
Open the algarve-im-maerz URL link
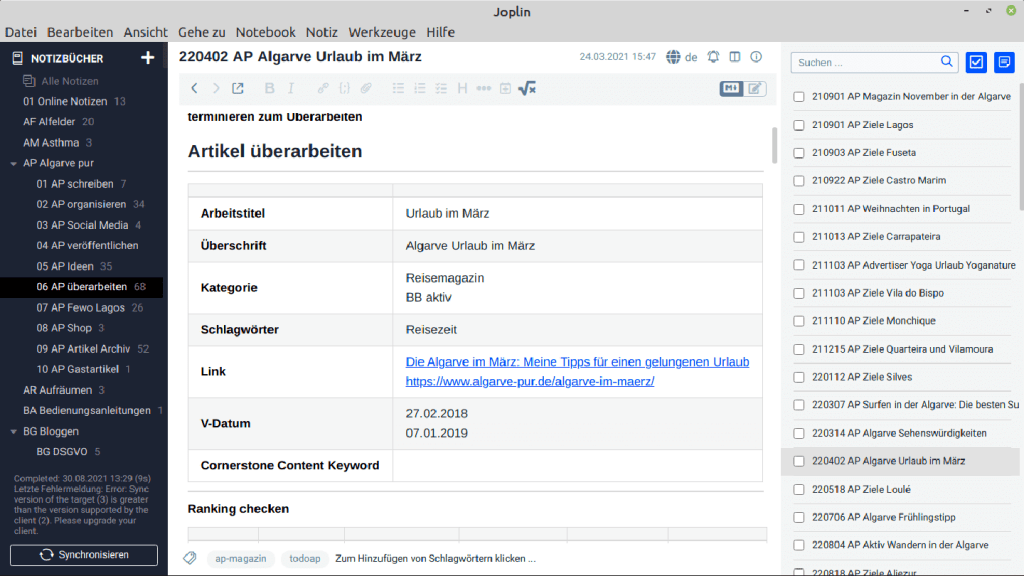click(x=530, y=382)
